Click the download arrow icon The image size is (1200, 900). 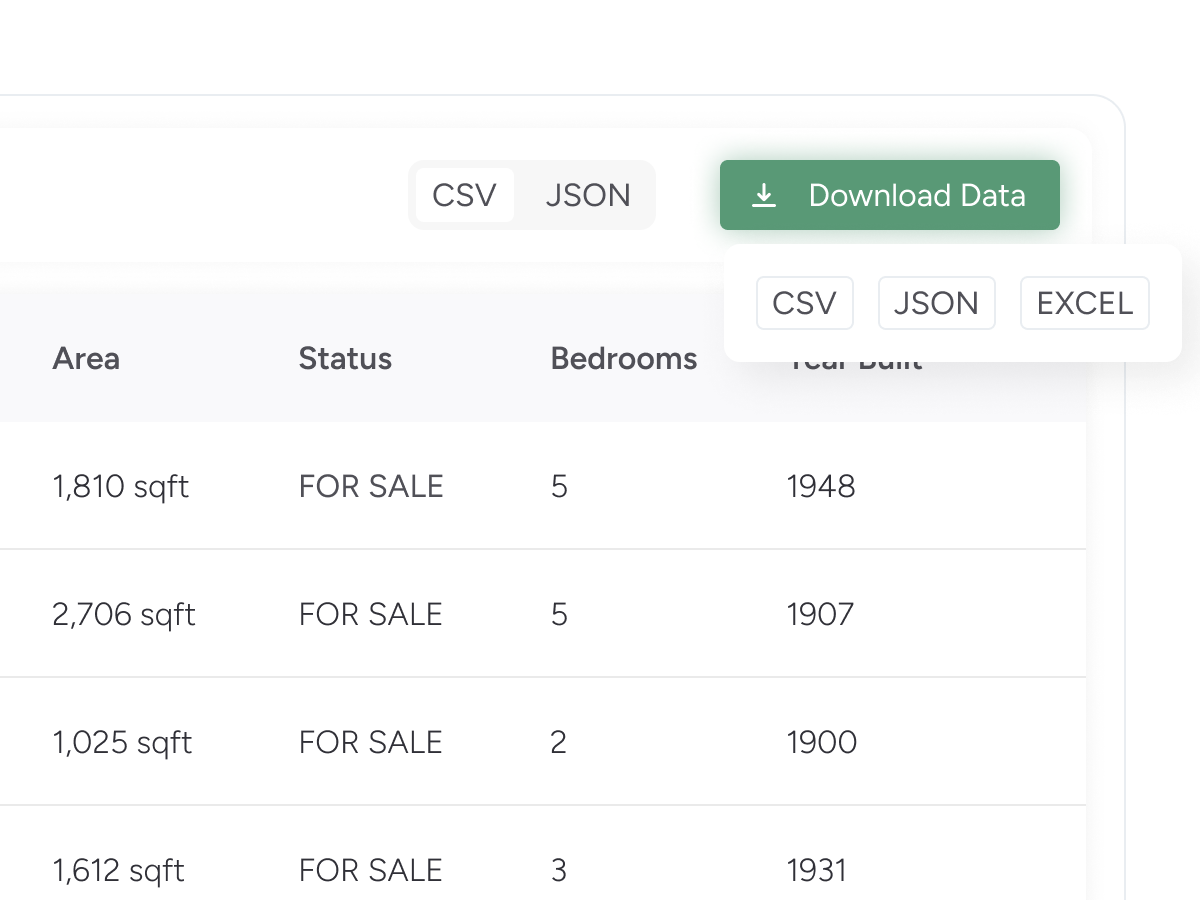coord(764,196)
